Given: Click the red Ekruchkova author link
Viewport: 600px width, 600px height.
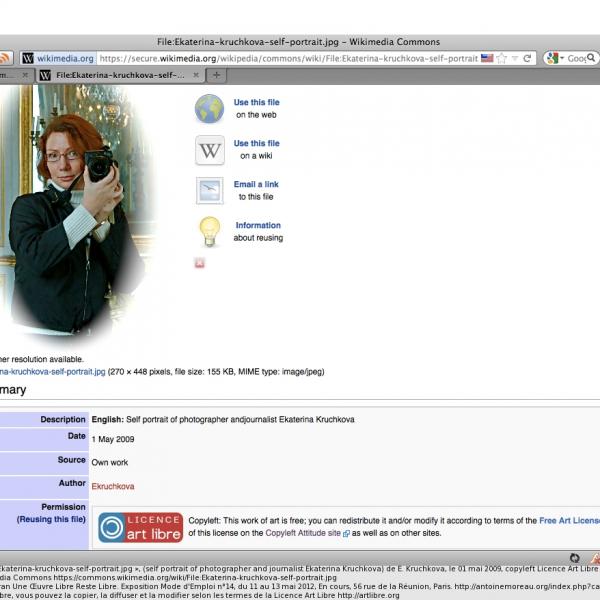Looking at the screenshot, I should [x=113, y=486].
